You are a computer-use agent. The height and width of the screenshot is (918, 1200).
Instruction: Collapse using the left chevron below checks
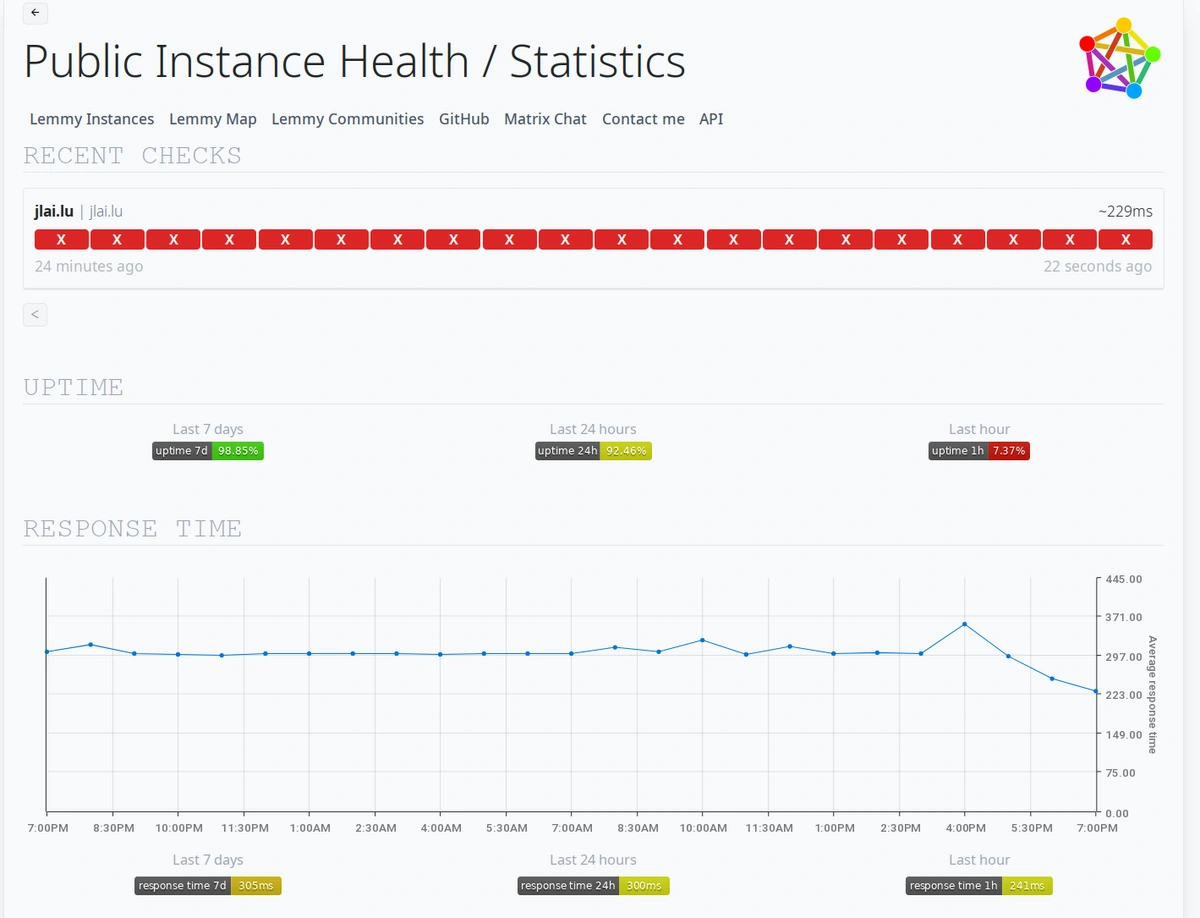click(35, 315)
